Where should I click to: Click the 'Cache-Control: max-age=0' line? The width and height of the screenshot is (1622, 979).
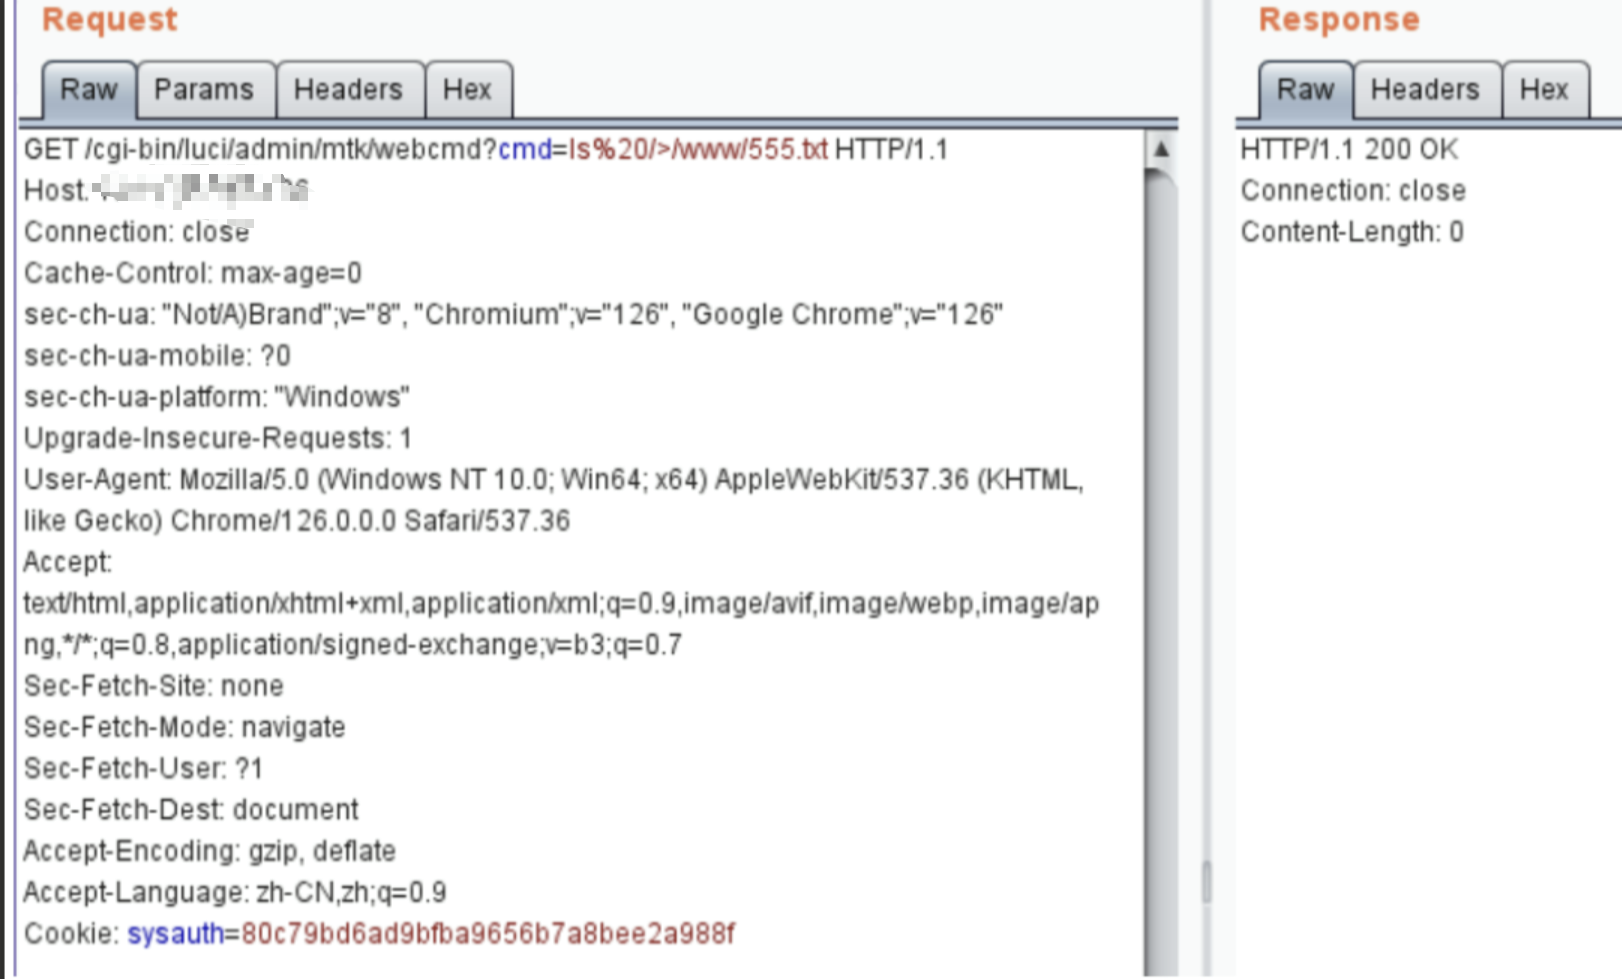pos(193,273)
